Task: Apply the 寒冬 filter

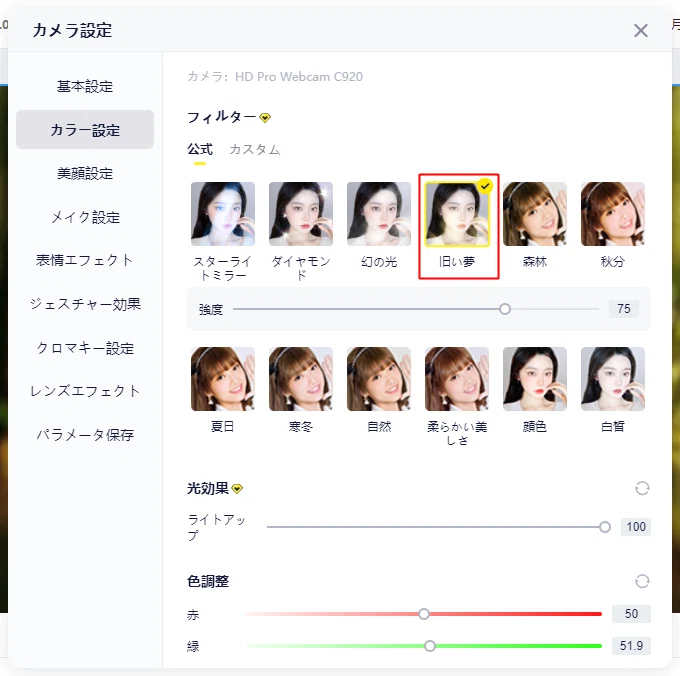Action: [x=301, y=379]
